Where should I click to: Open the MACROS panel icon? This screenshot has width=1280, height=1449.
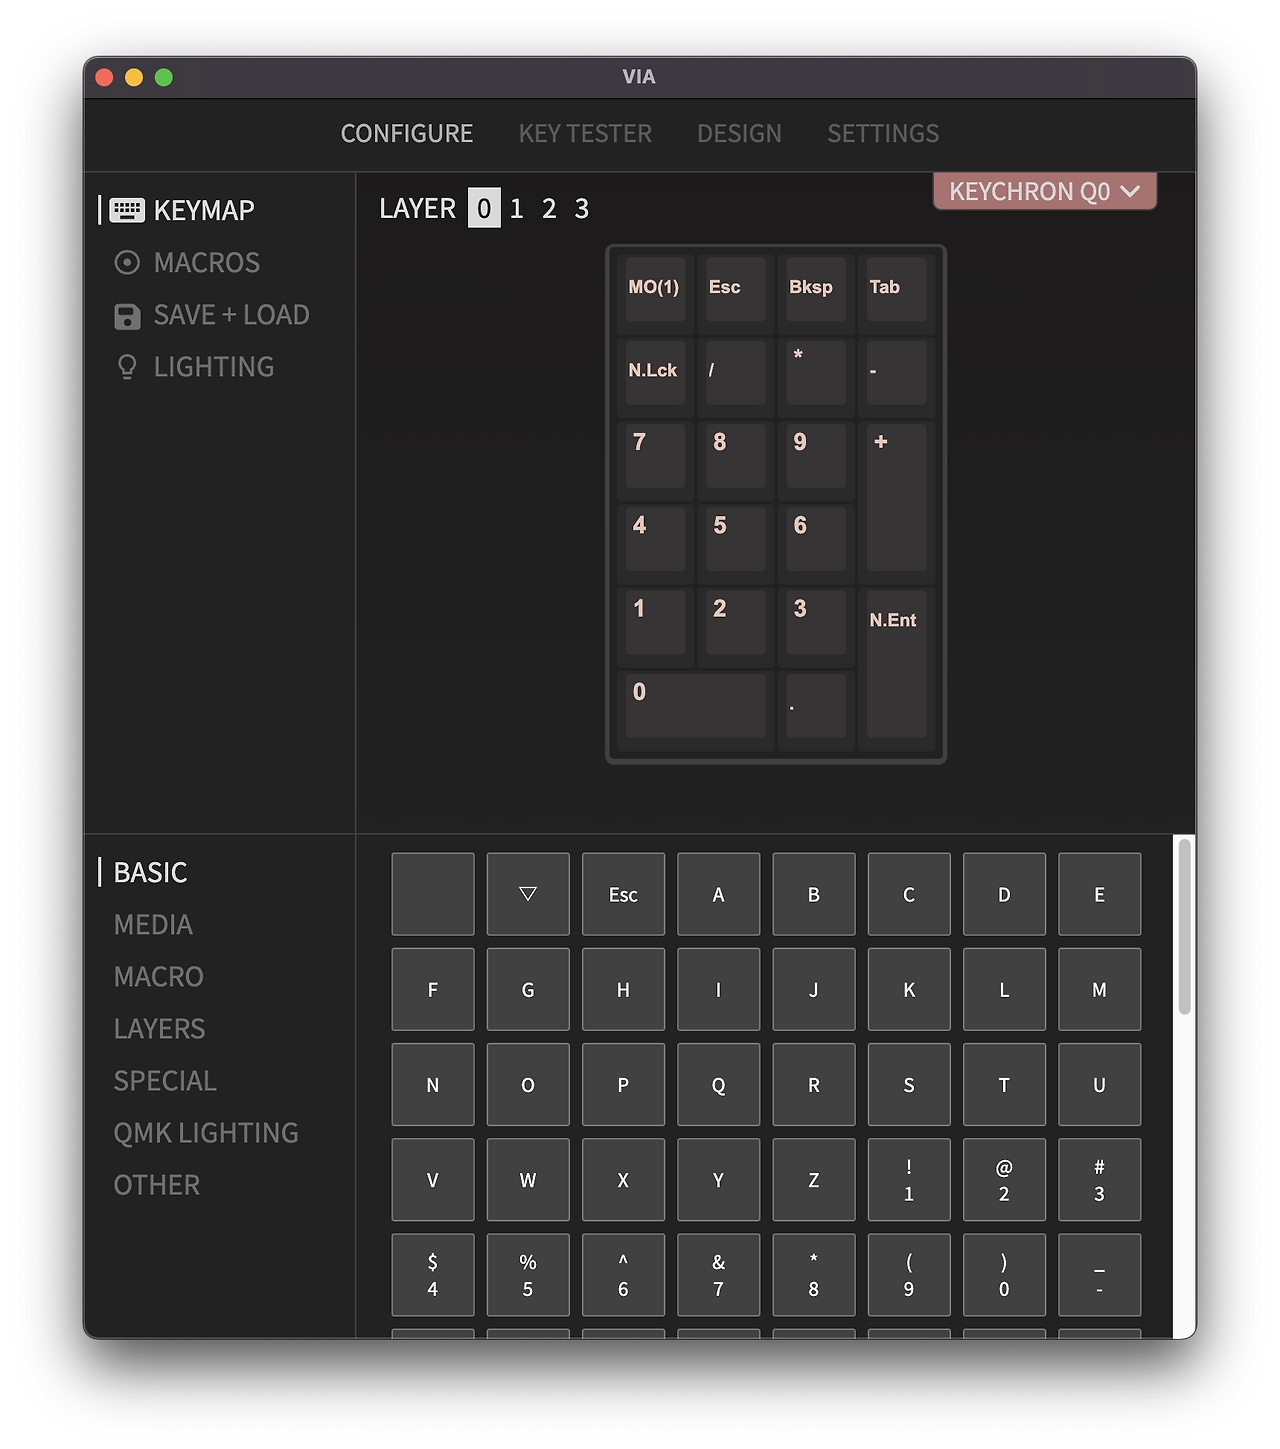pyautogui.click(x=127, y=262)
